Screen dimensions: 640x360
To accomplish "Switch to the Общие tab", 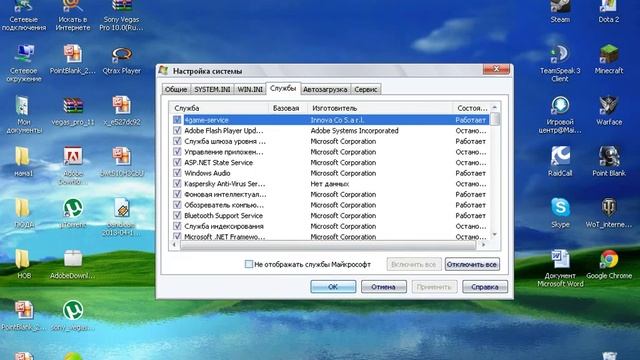I will pyautogui.click(x=176, y=89).
